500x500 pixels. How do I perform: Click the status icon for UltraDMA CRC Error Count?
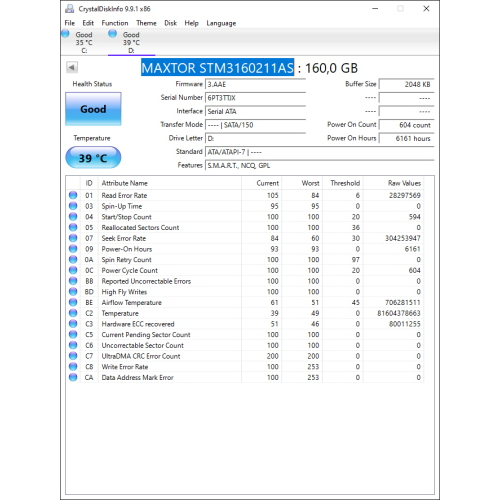pyautogui.click(x=73, y=356)
